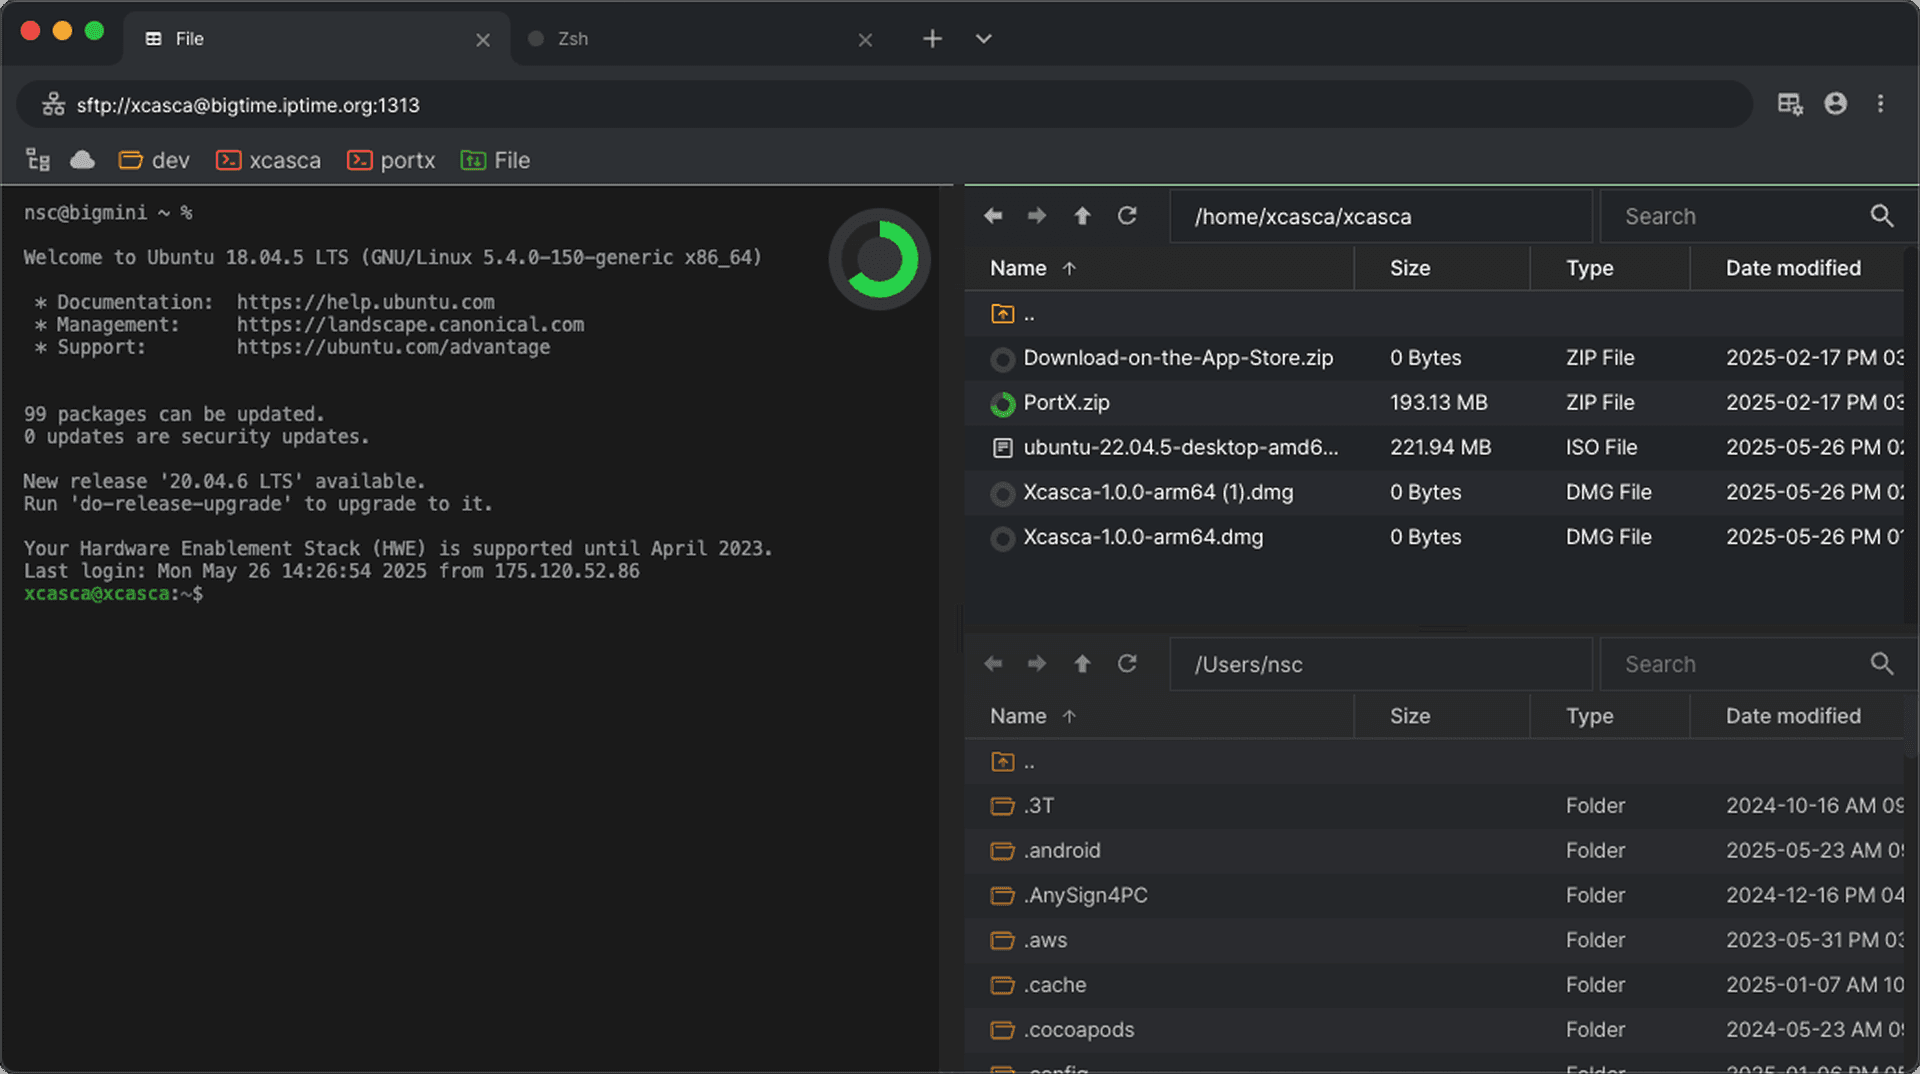The height and width of the screenshot is (1074, 1920).
Task: Open the xcasca bookmark
Action: pyautogui.click(x=268, y=160)
